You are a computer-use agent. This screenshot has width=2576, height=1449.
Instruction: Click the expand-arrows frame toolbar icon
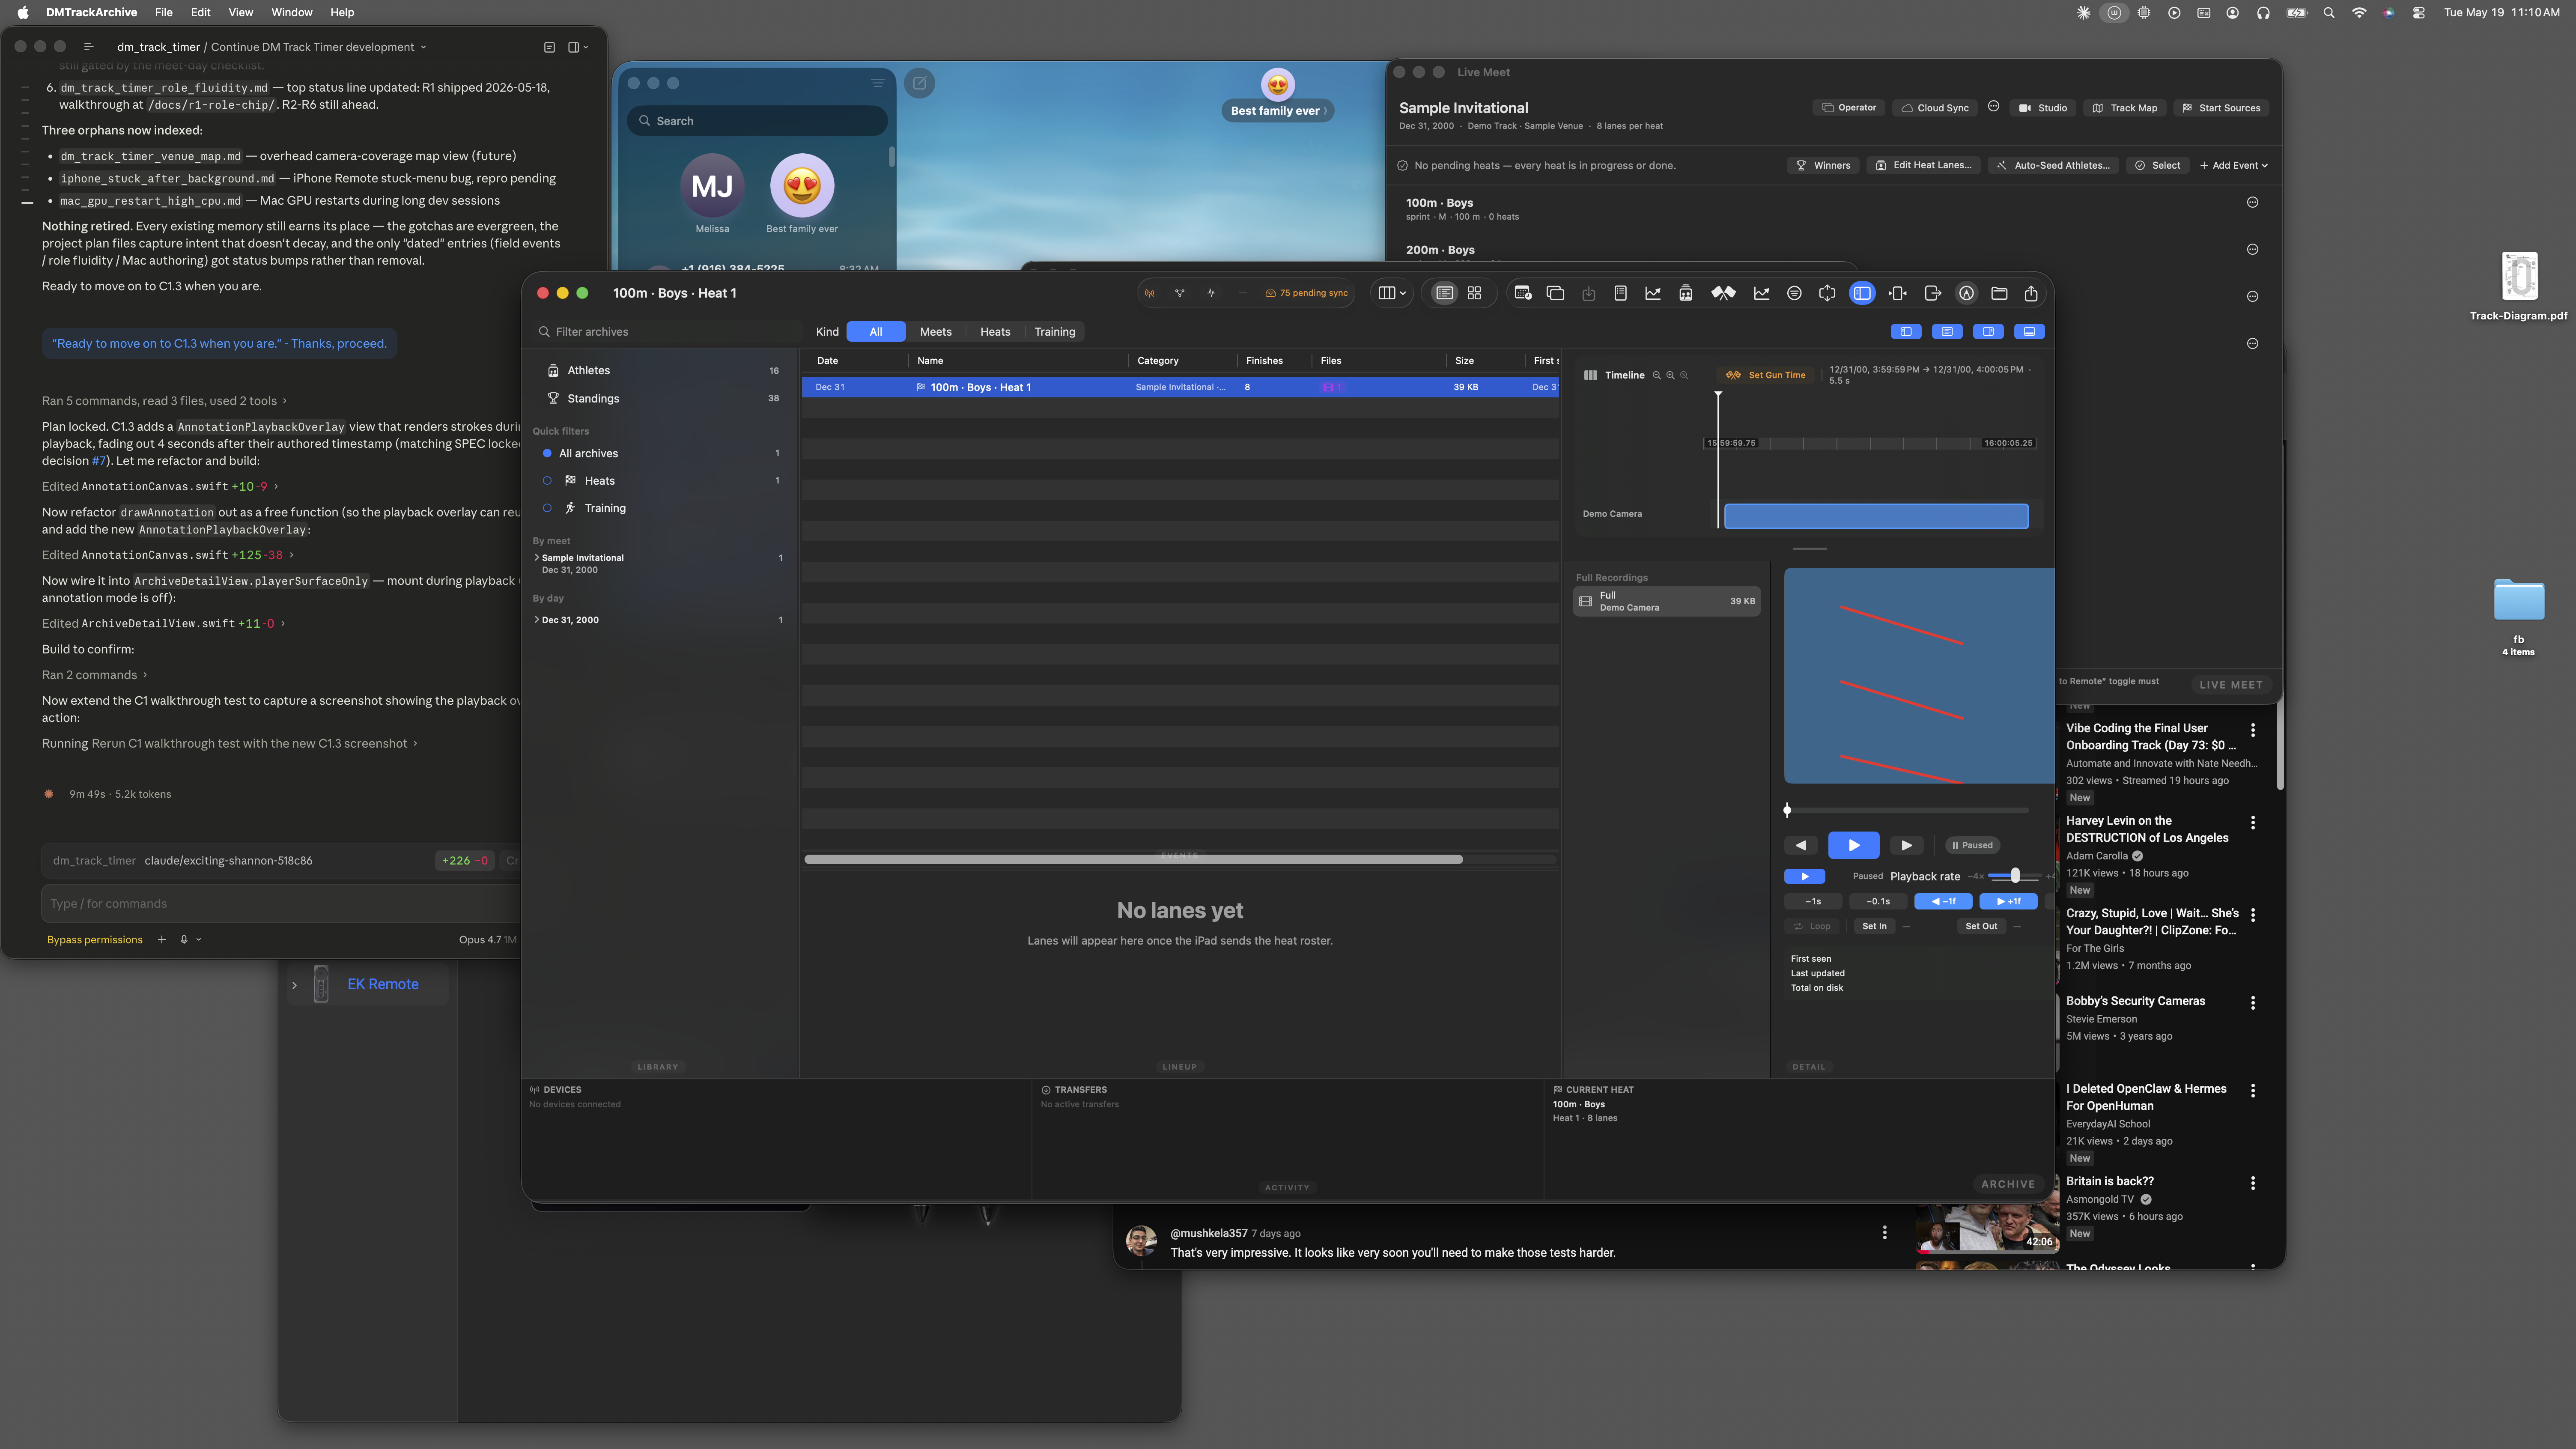pos(1827,293)
